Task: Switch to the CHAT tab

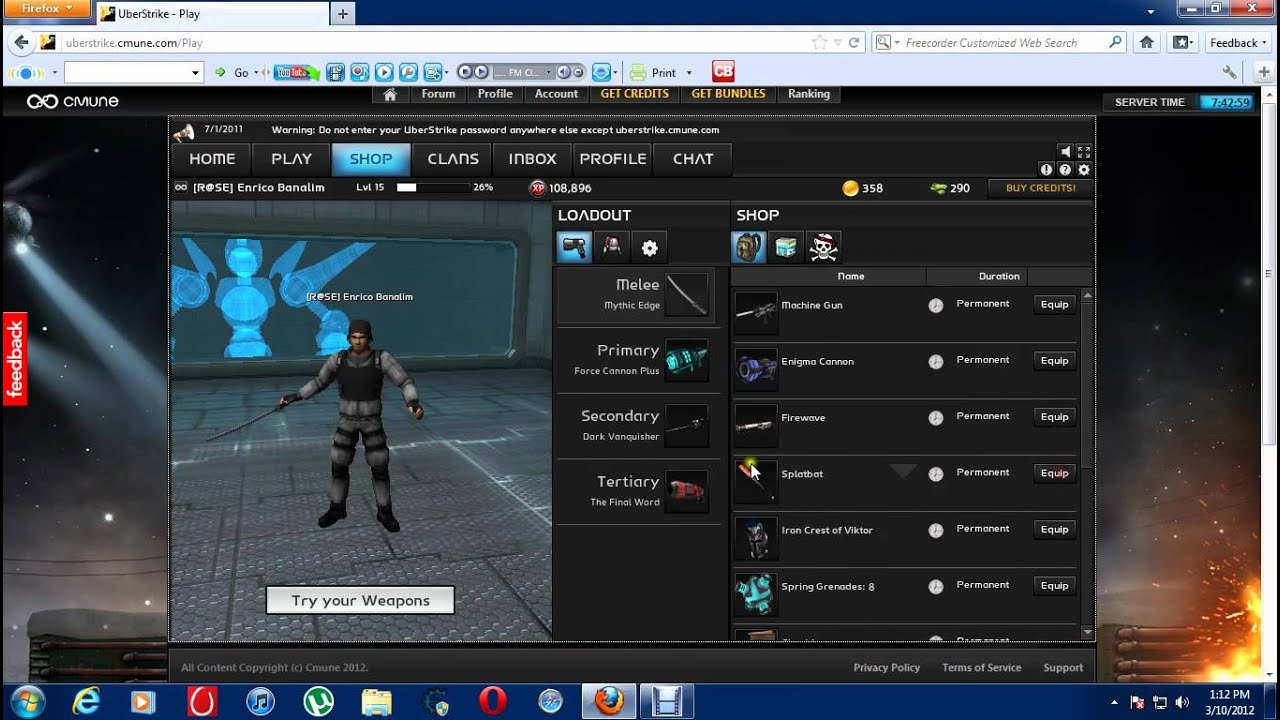Action: pyautogui.click(x=692, y=159)
